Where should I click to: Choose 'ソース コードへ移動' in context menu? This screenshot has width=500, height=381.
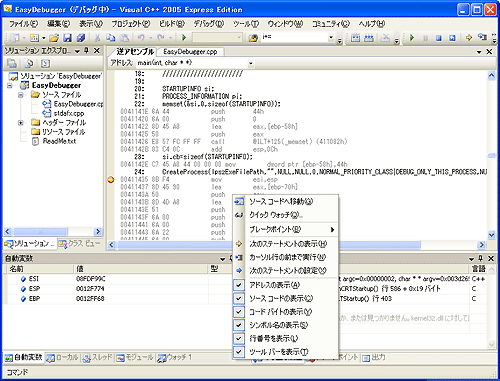286,201
